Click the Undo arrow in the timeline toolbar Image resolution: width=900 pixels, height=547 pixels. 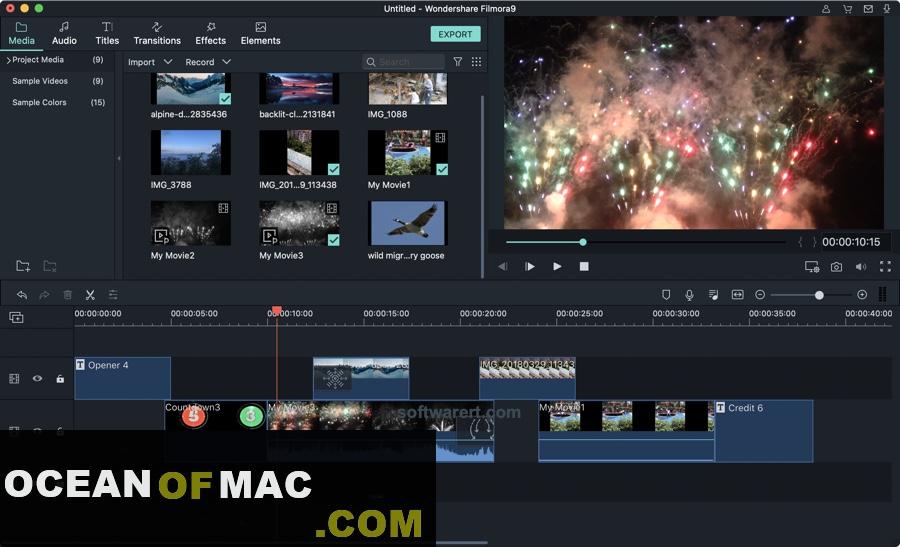click(x=22, y=294)
